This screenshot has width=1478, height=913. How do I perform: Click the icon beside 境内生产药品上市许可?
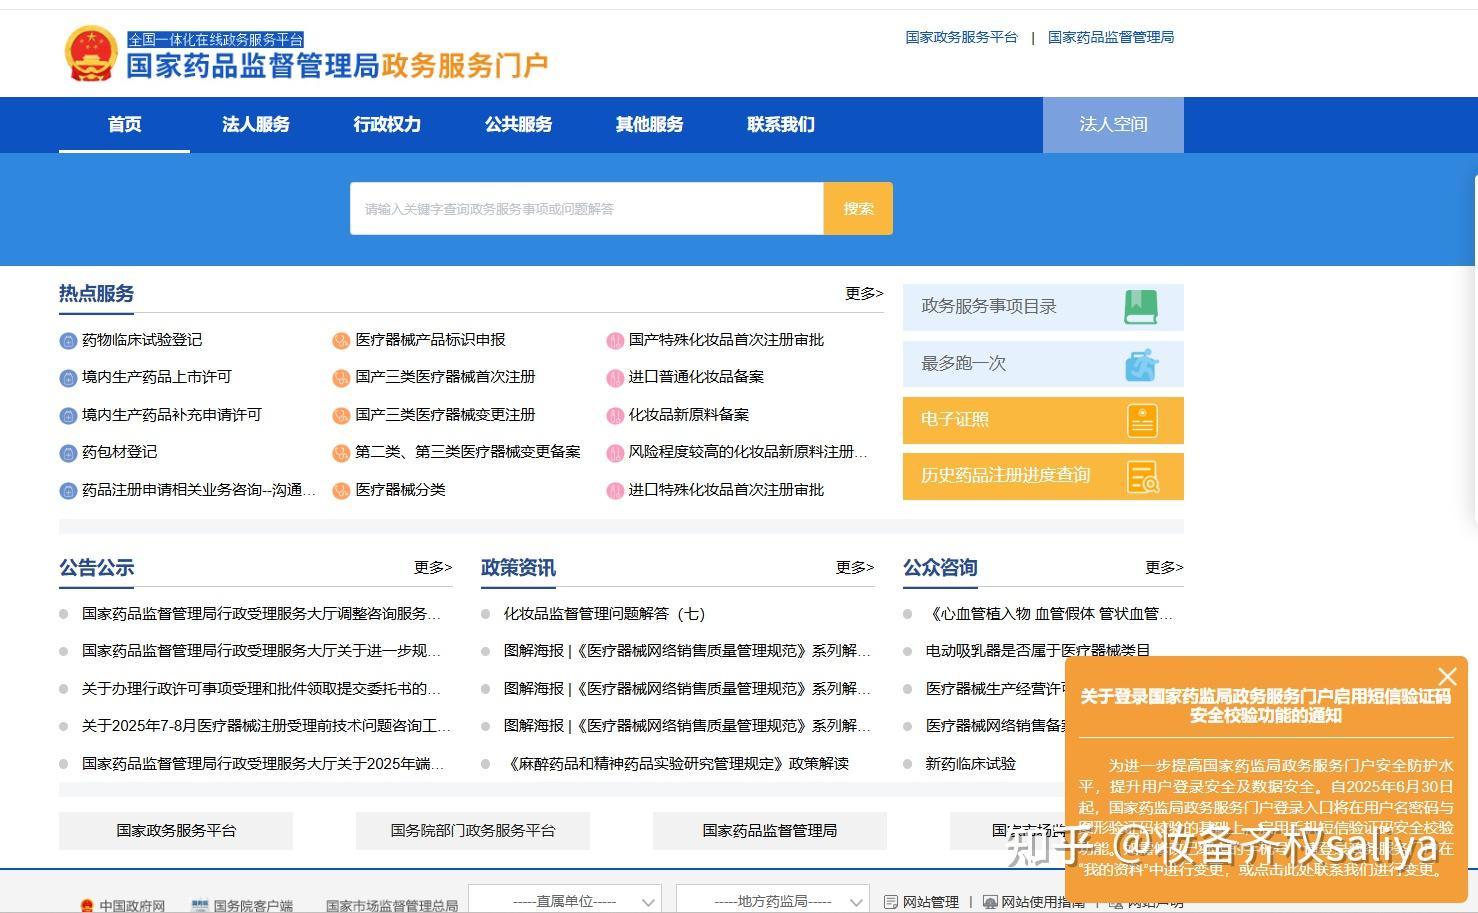click(68, 378)
